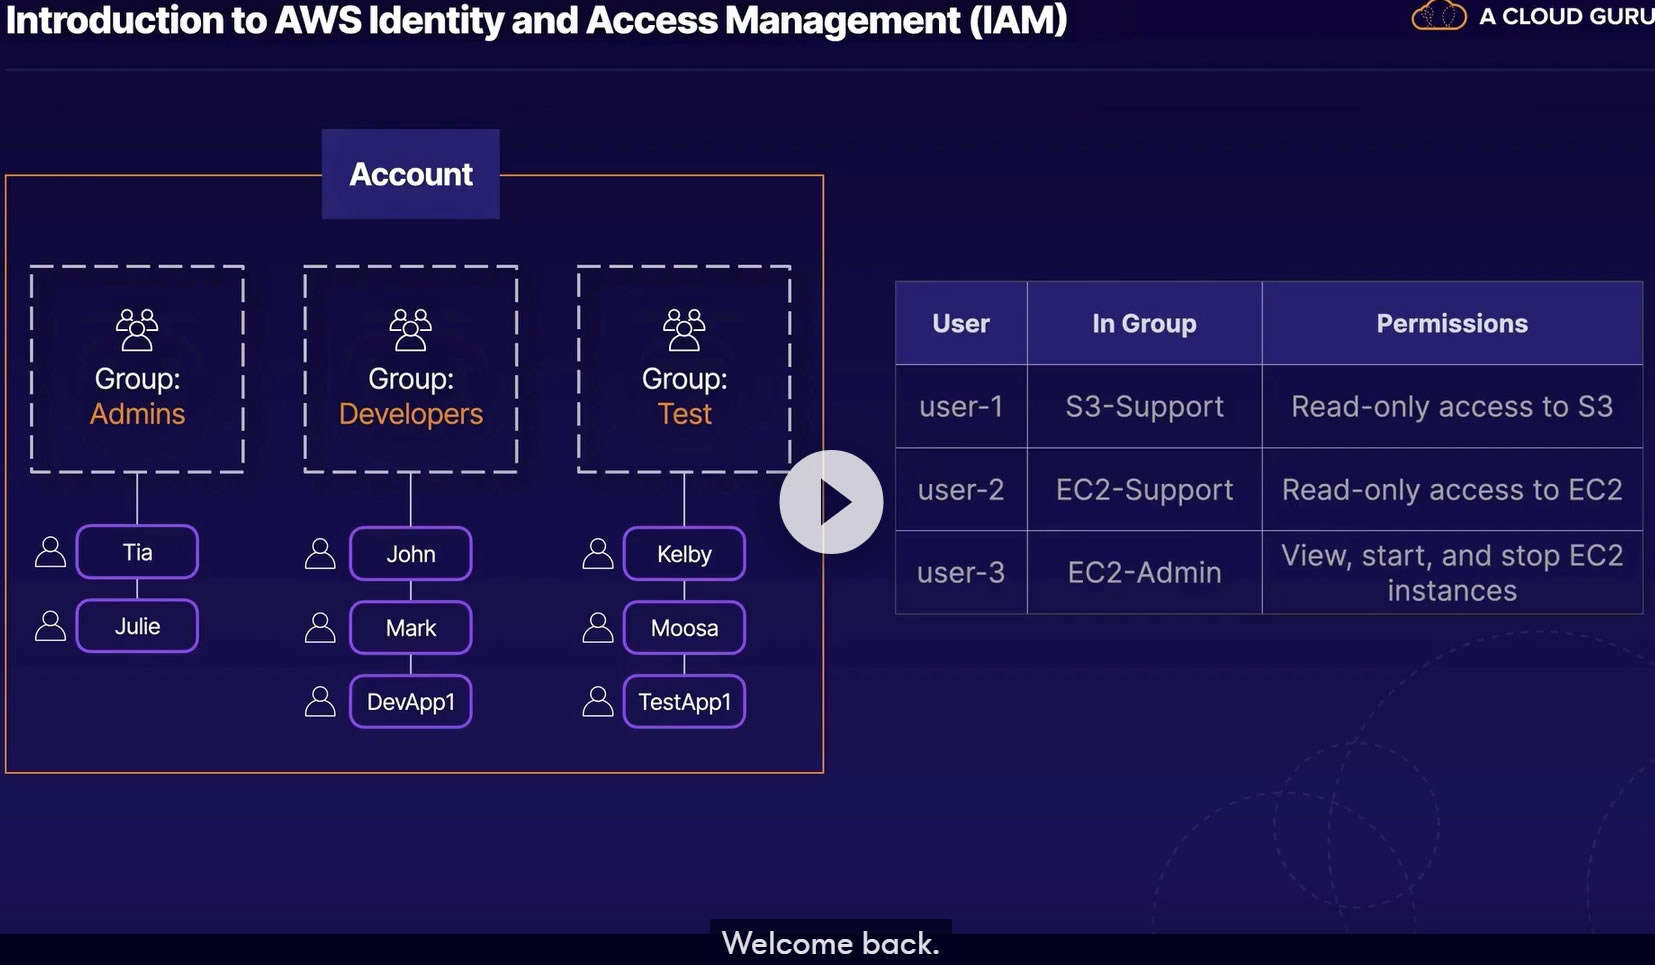The height and width of the screenshot is (965, 1655).
Task: Select the TestApp1 user box
Action: coord(684,702)
